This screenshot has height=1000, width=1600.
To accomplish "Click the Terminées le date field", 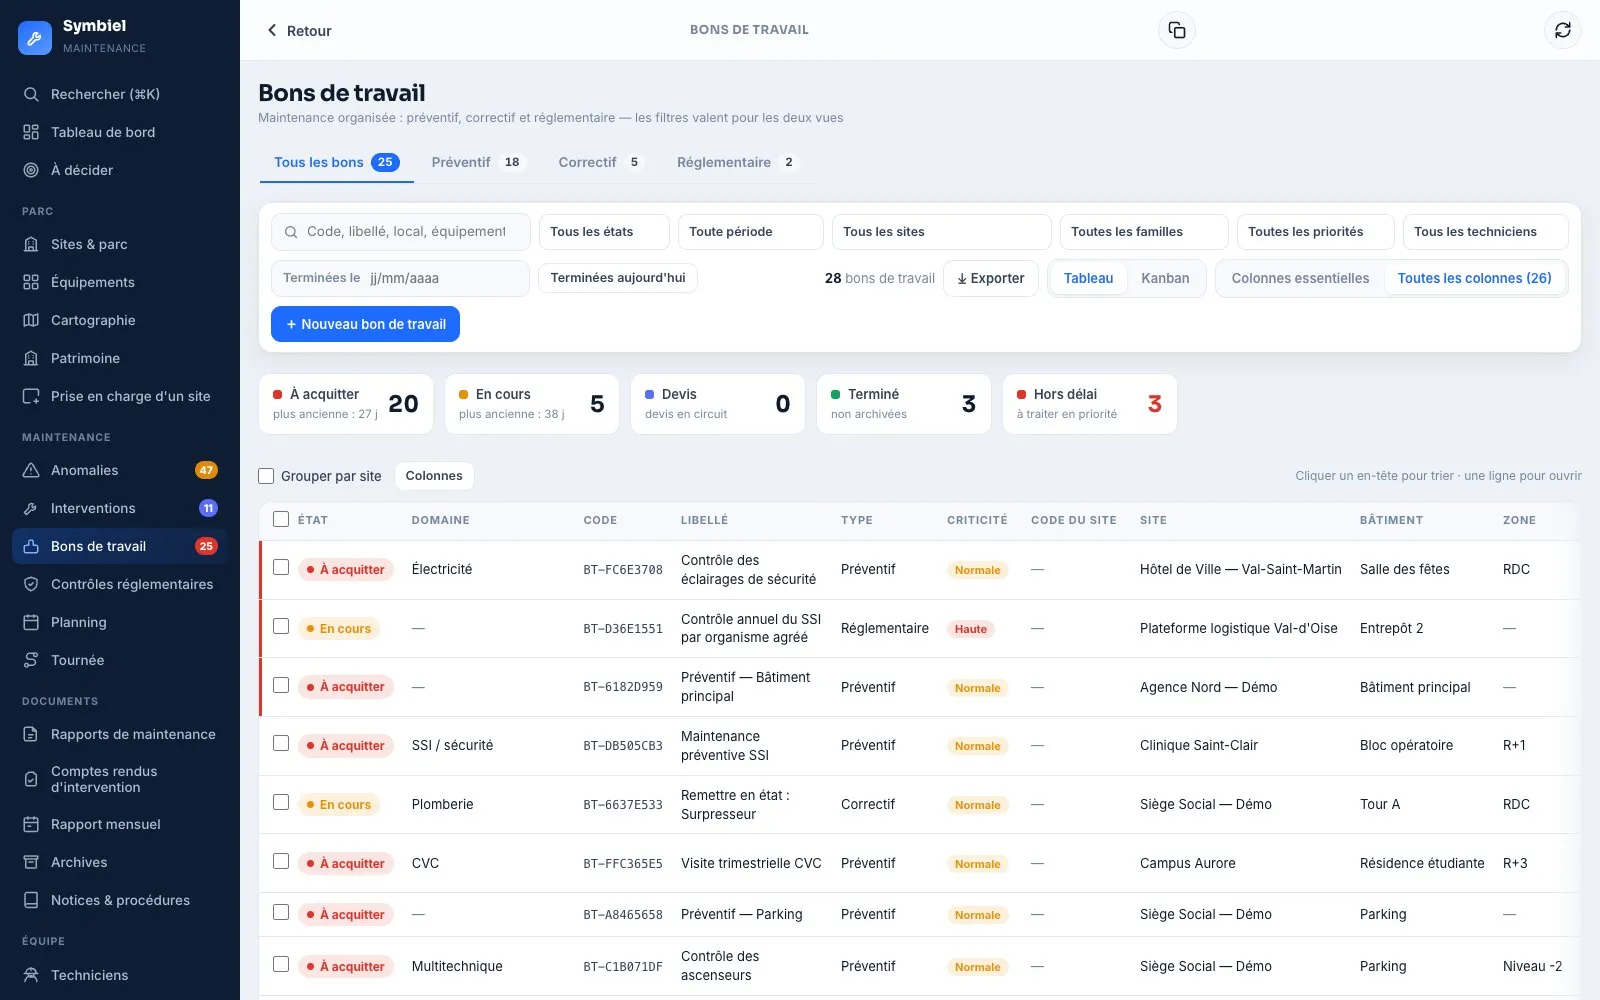I will coord(401,278).
